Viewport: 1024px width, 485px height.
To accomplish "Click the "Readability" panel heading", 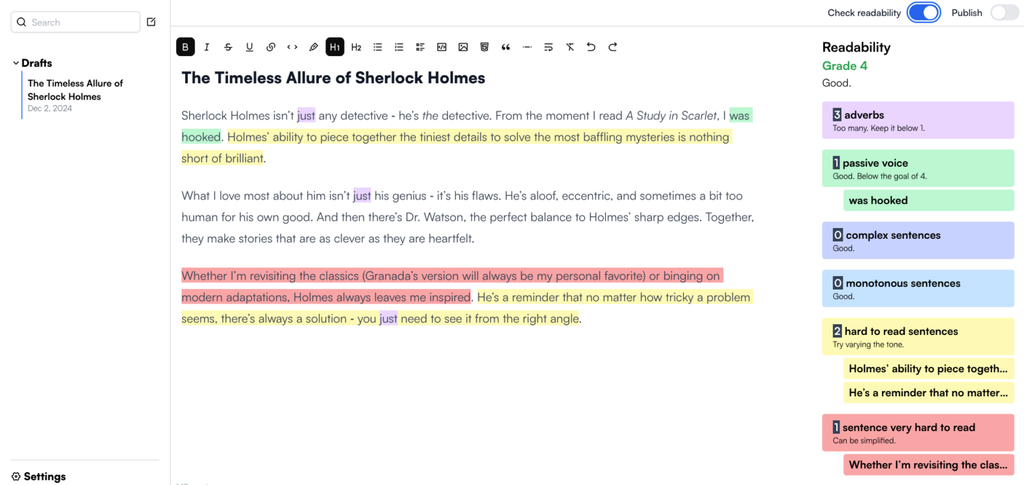I will pyautogui.click(x=856, y=47).
